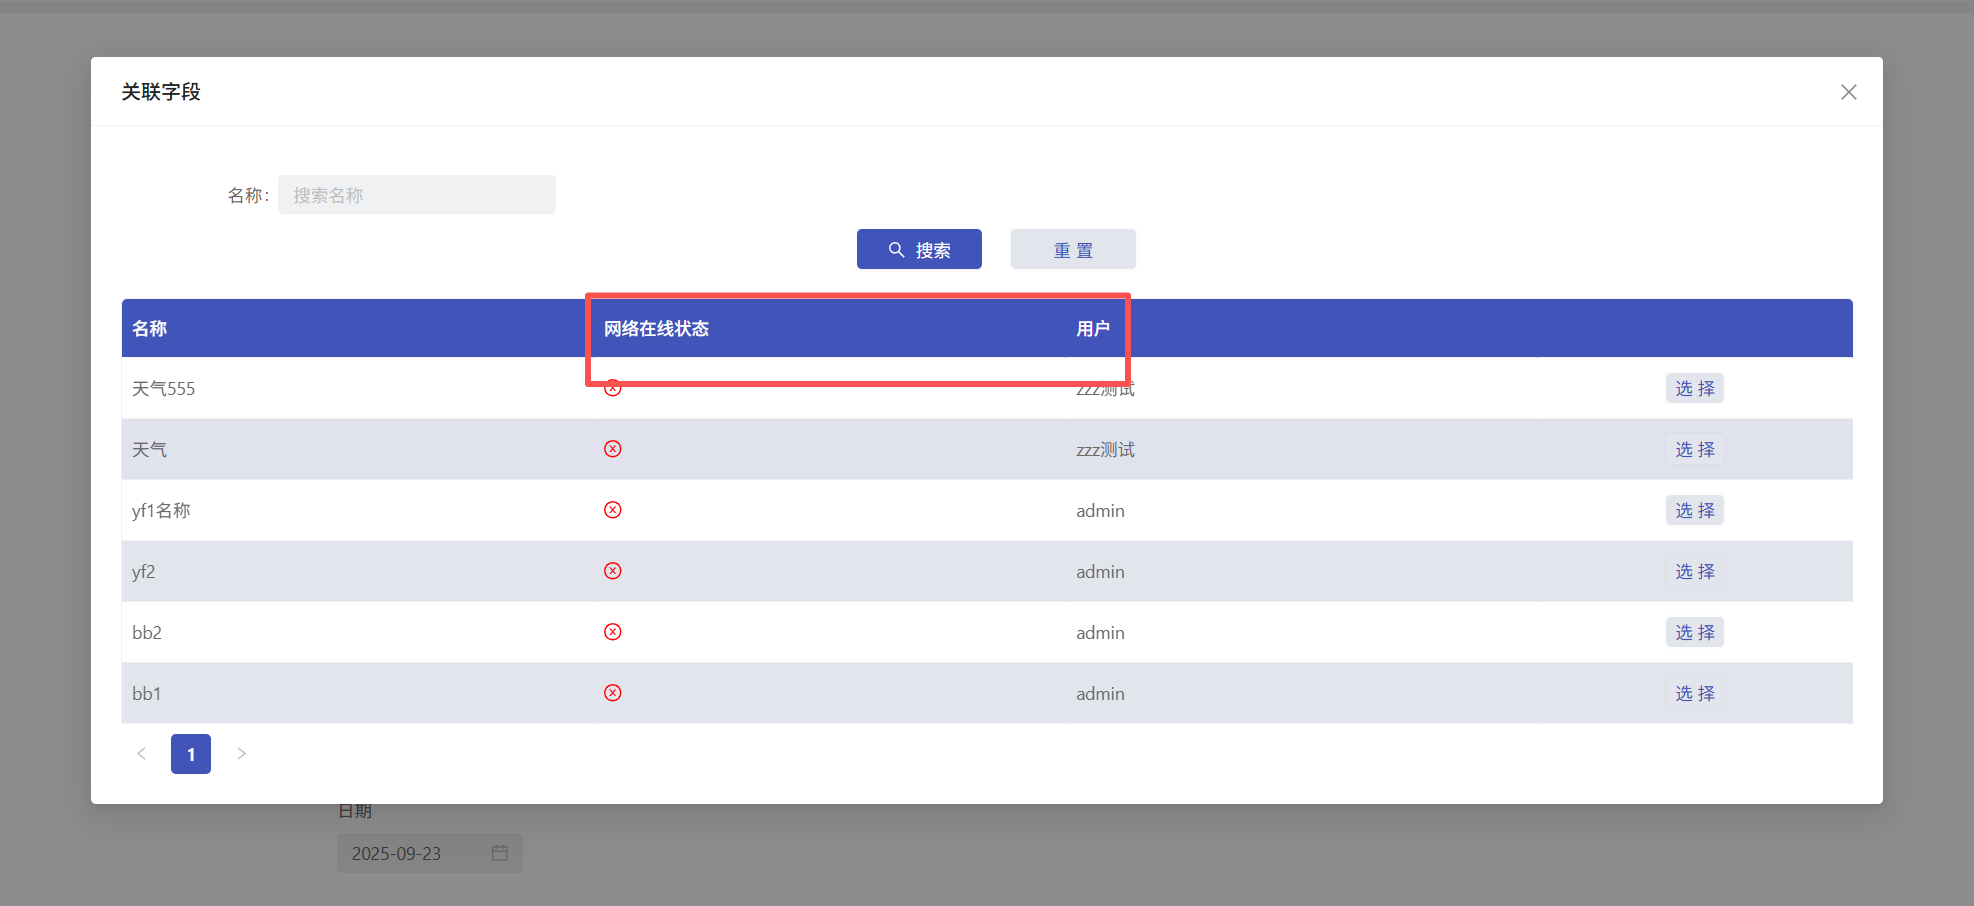The width and height of the screenshot is (1974, 906).
Task: Click the next page arrow
Action: click(x=241, y=754)
